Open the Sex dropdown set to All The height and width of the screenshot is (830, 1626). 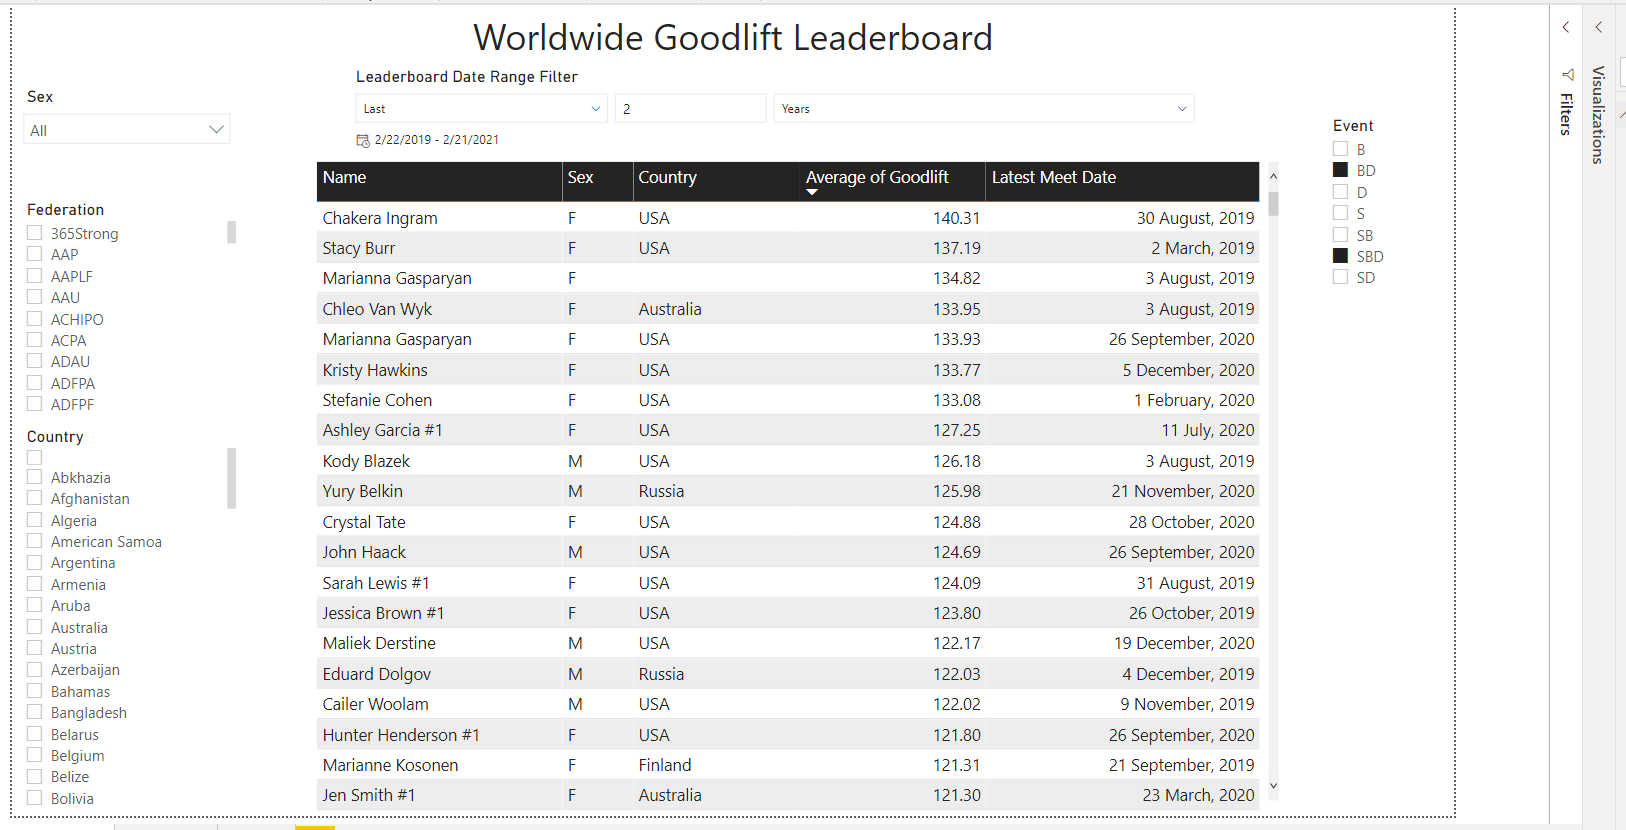click(x=127, y=130)
